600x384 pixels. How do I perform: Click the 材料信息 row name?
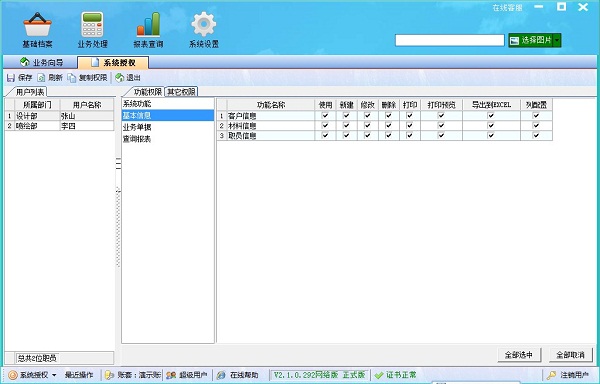[271, 125]
